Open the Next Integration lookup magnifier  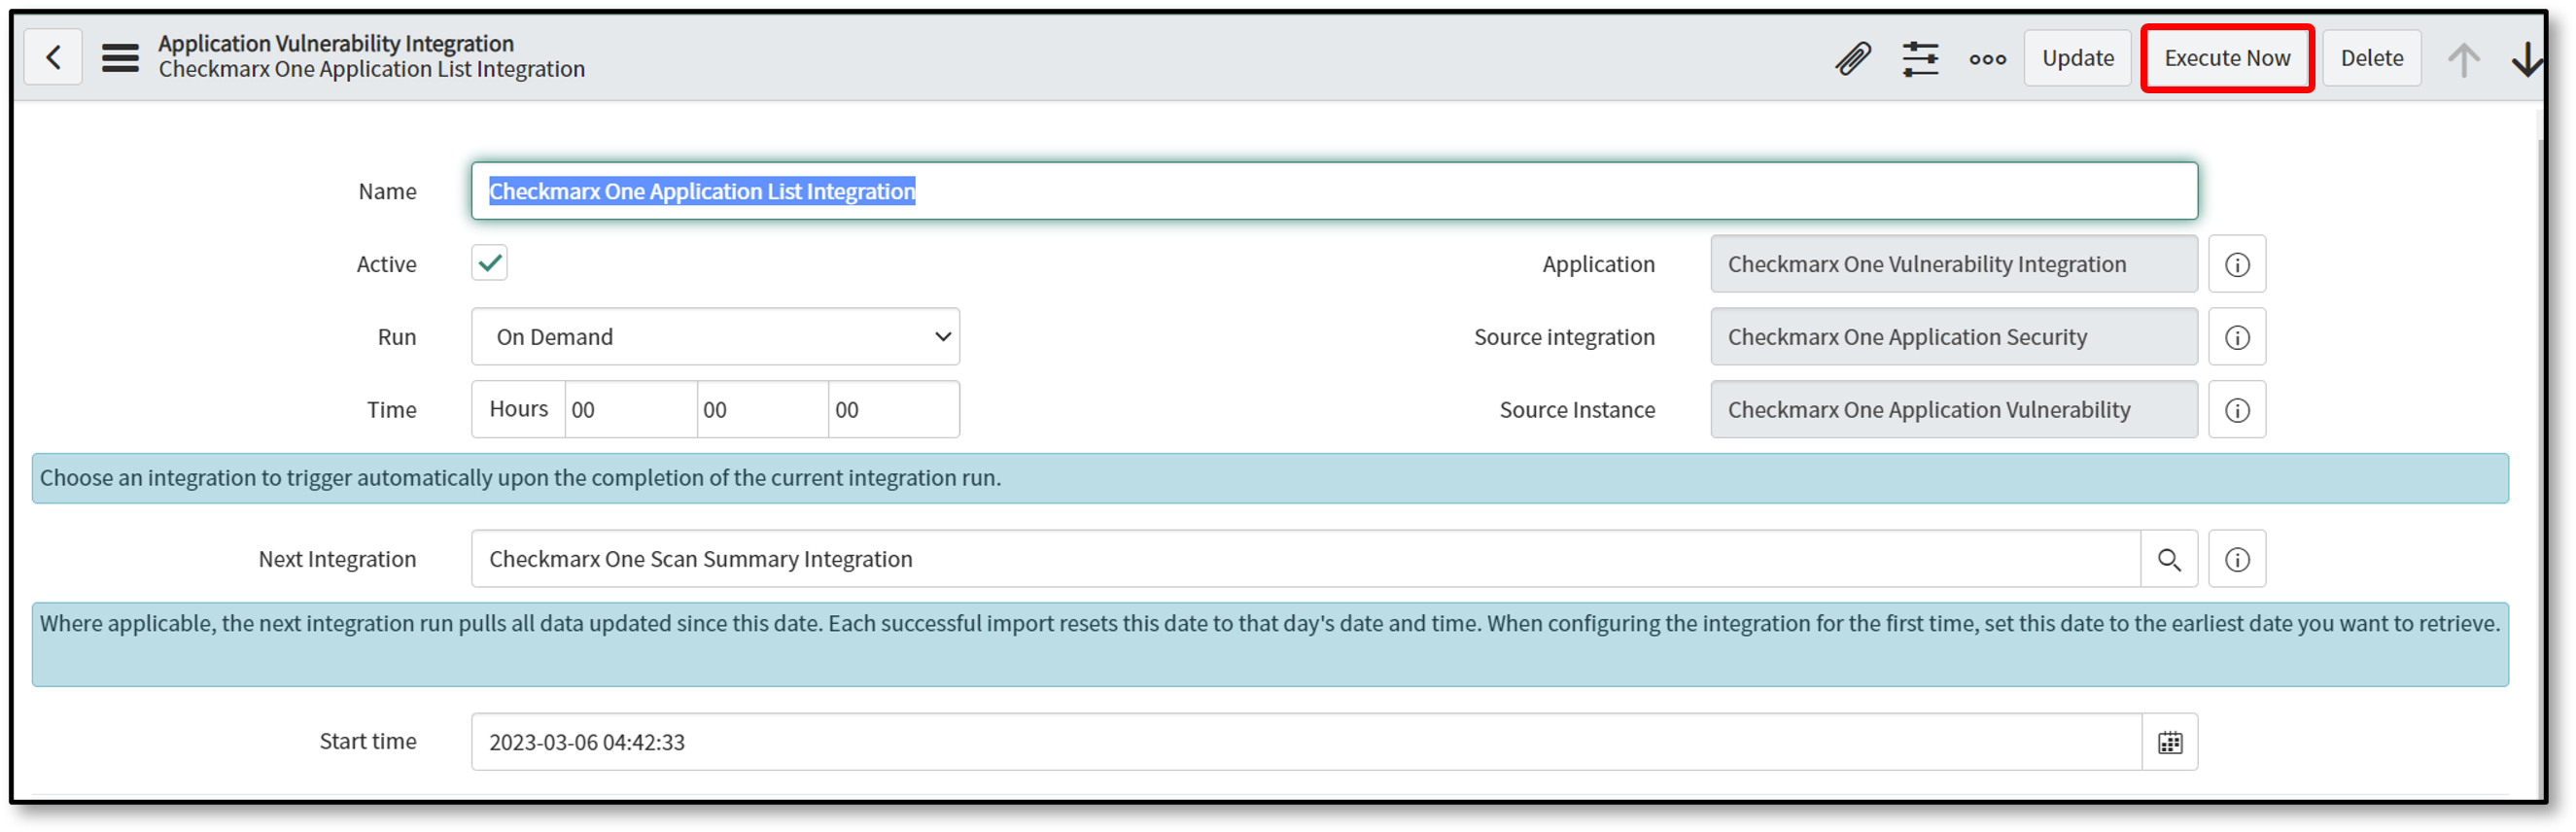pos(2168,560)
